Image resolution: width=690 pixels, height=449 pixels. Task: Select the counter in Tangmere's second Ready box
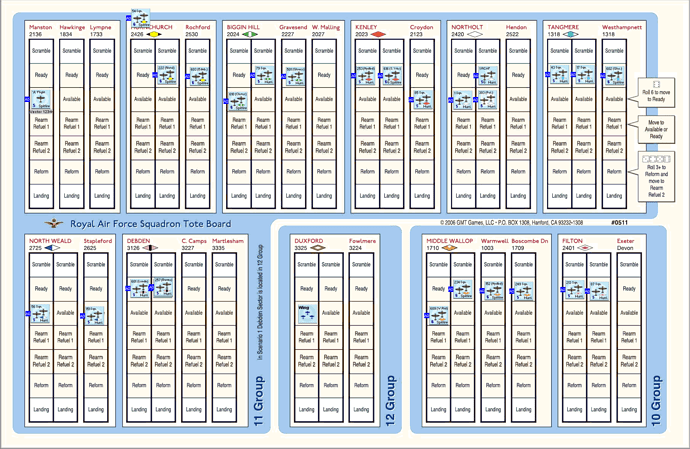tap(585, 75)
